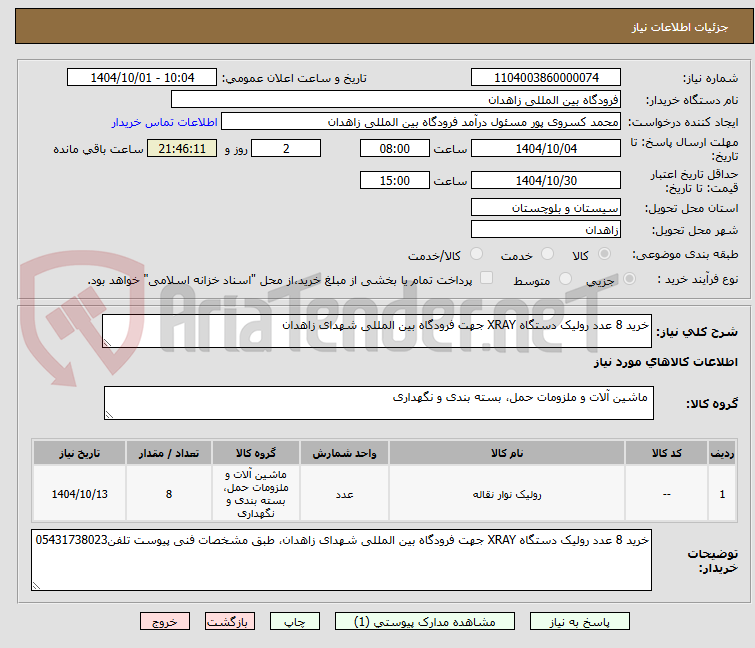Click the deadline time field 08:00

[395, 148]
